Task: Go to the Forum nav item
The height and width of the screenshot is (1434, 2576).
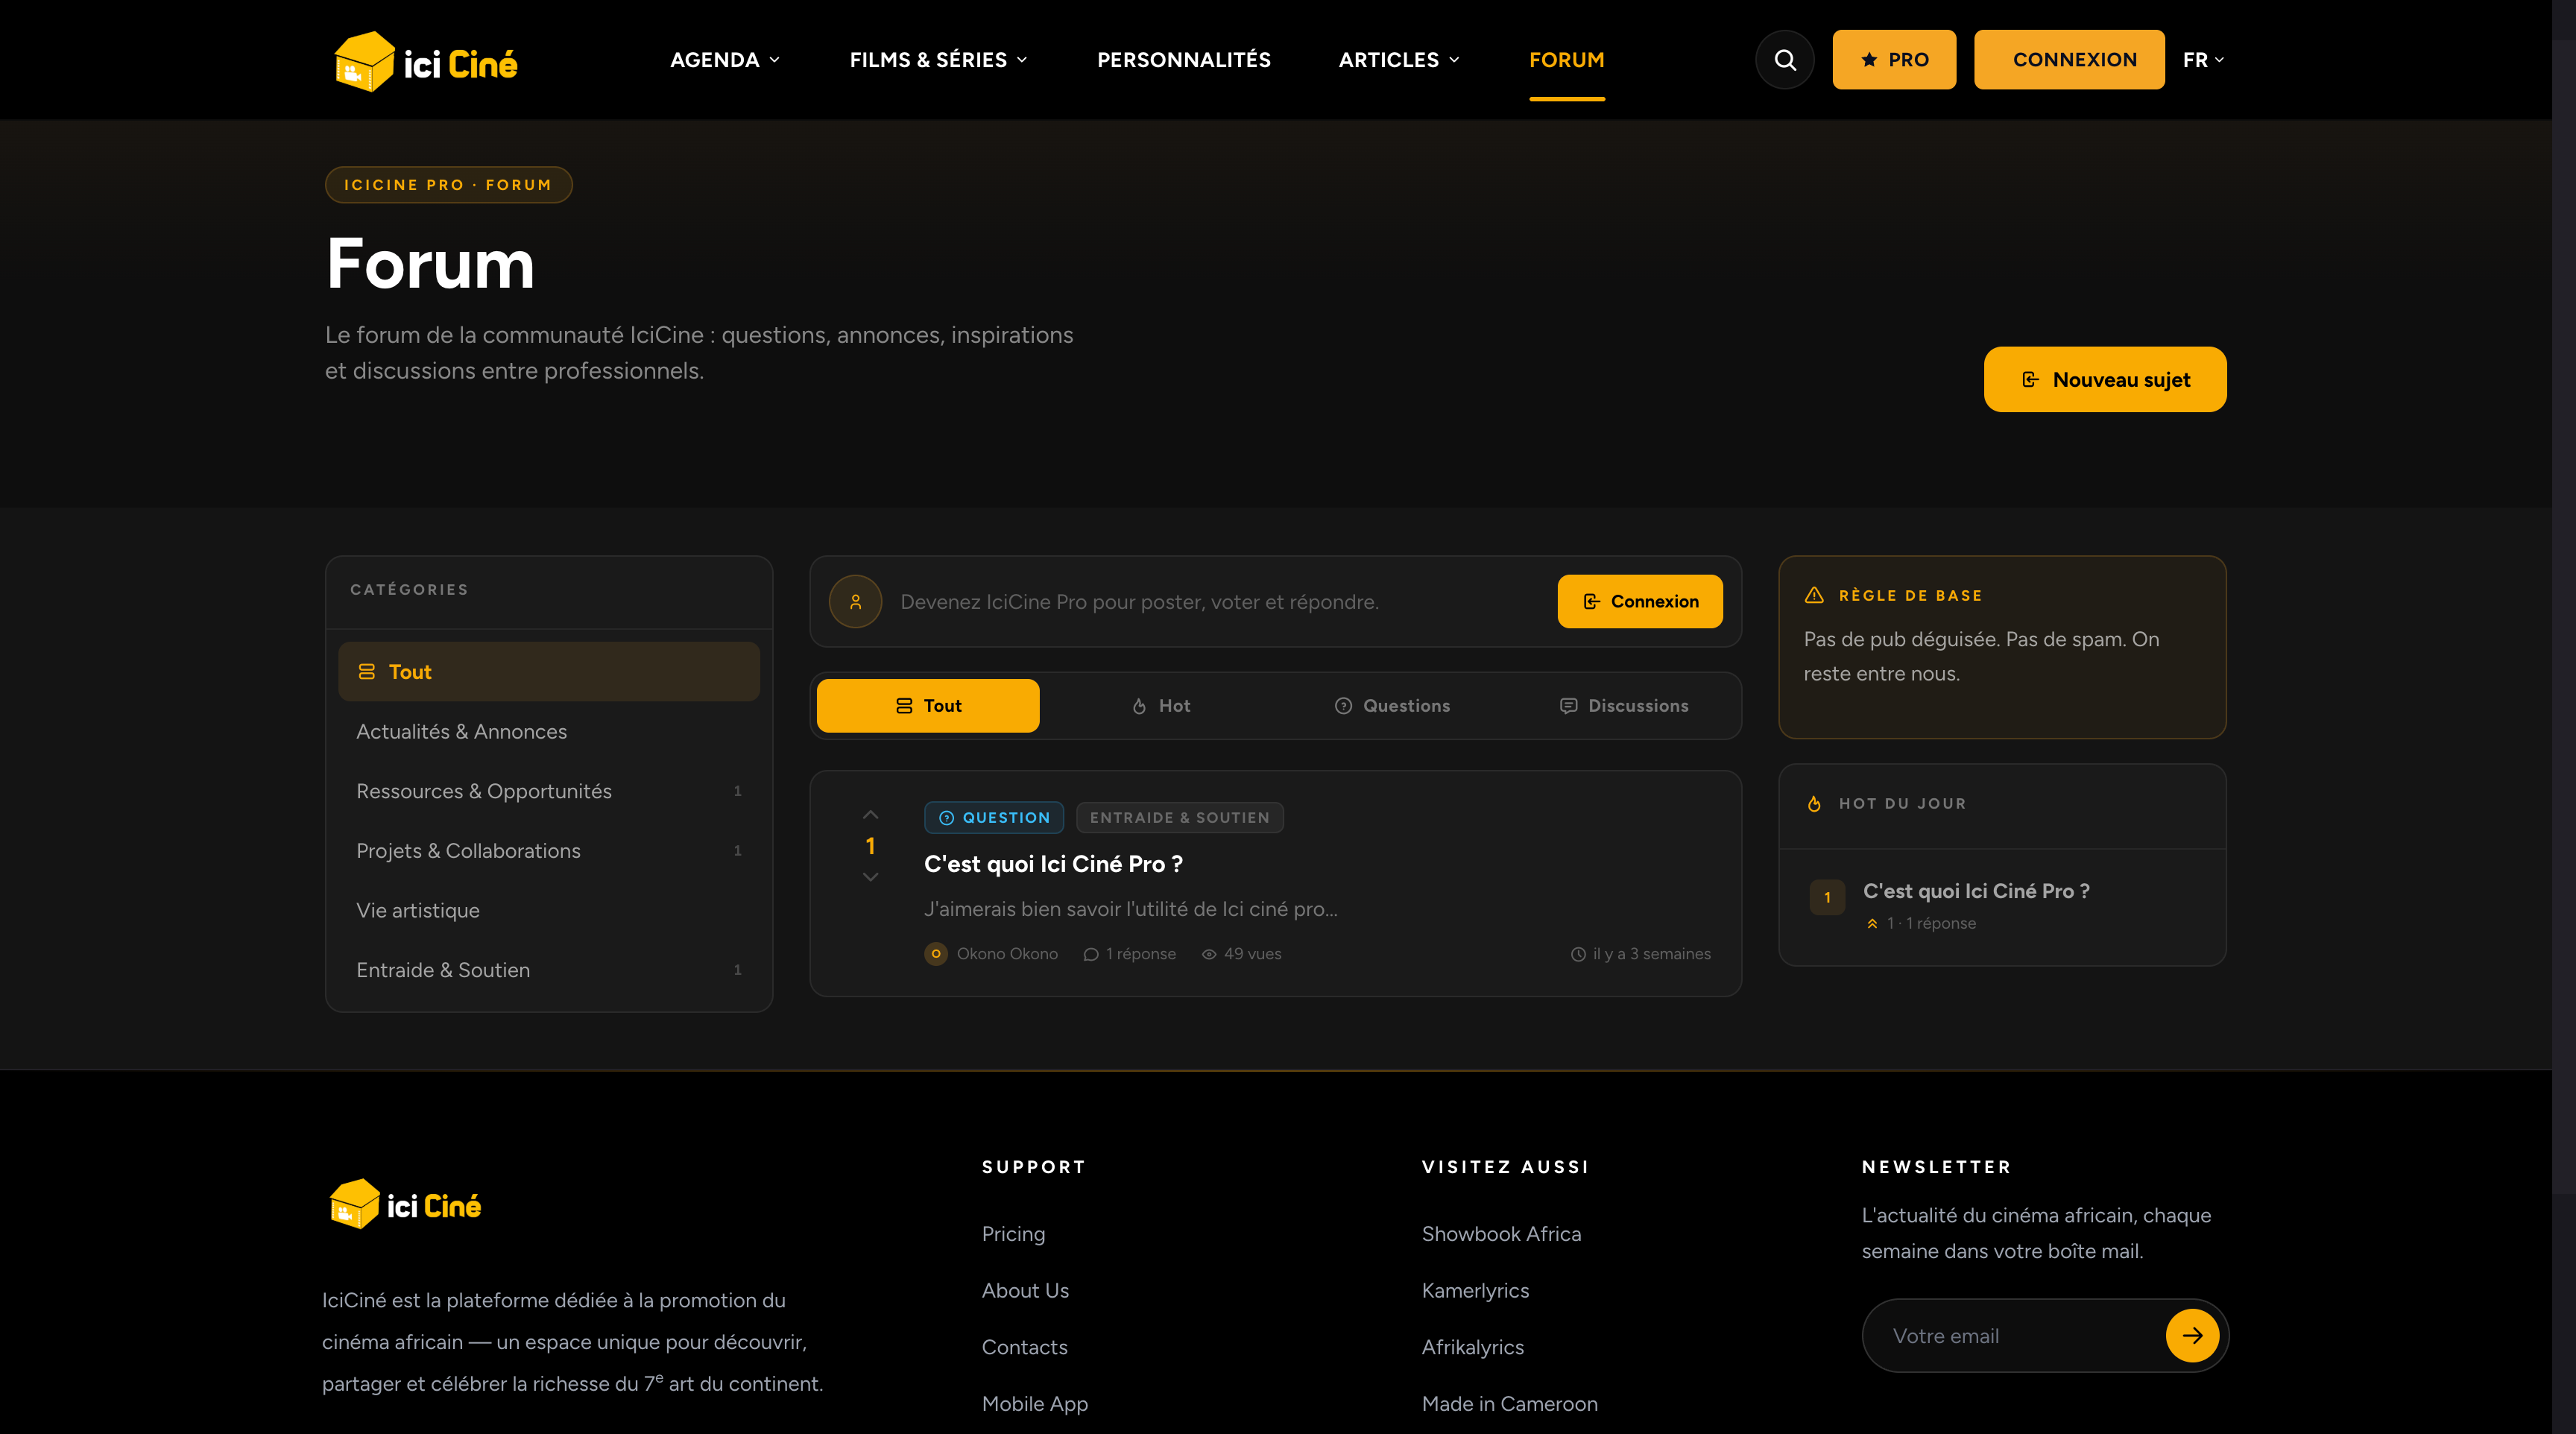Action: click(x=1566, y=60)
